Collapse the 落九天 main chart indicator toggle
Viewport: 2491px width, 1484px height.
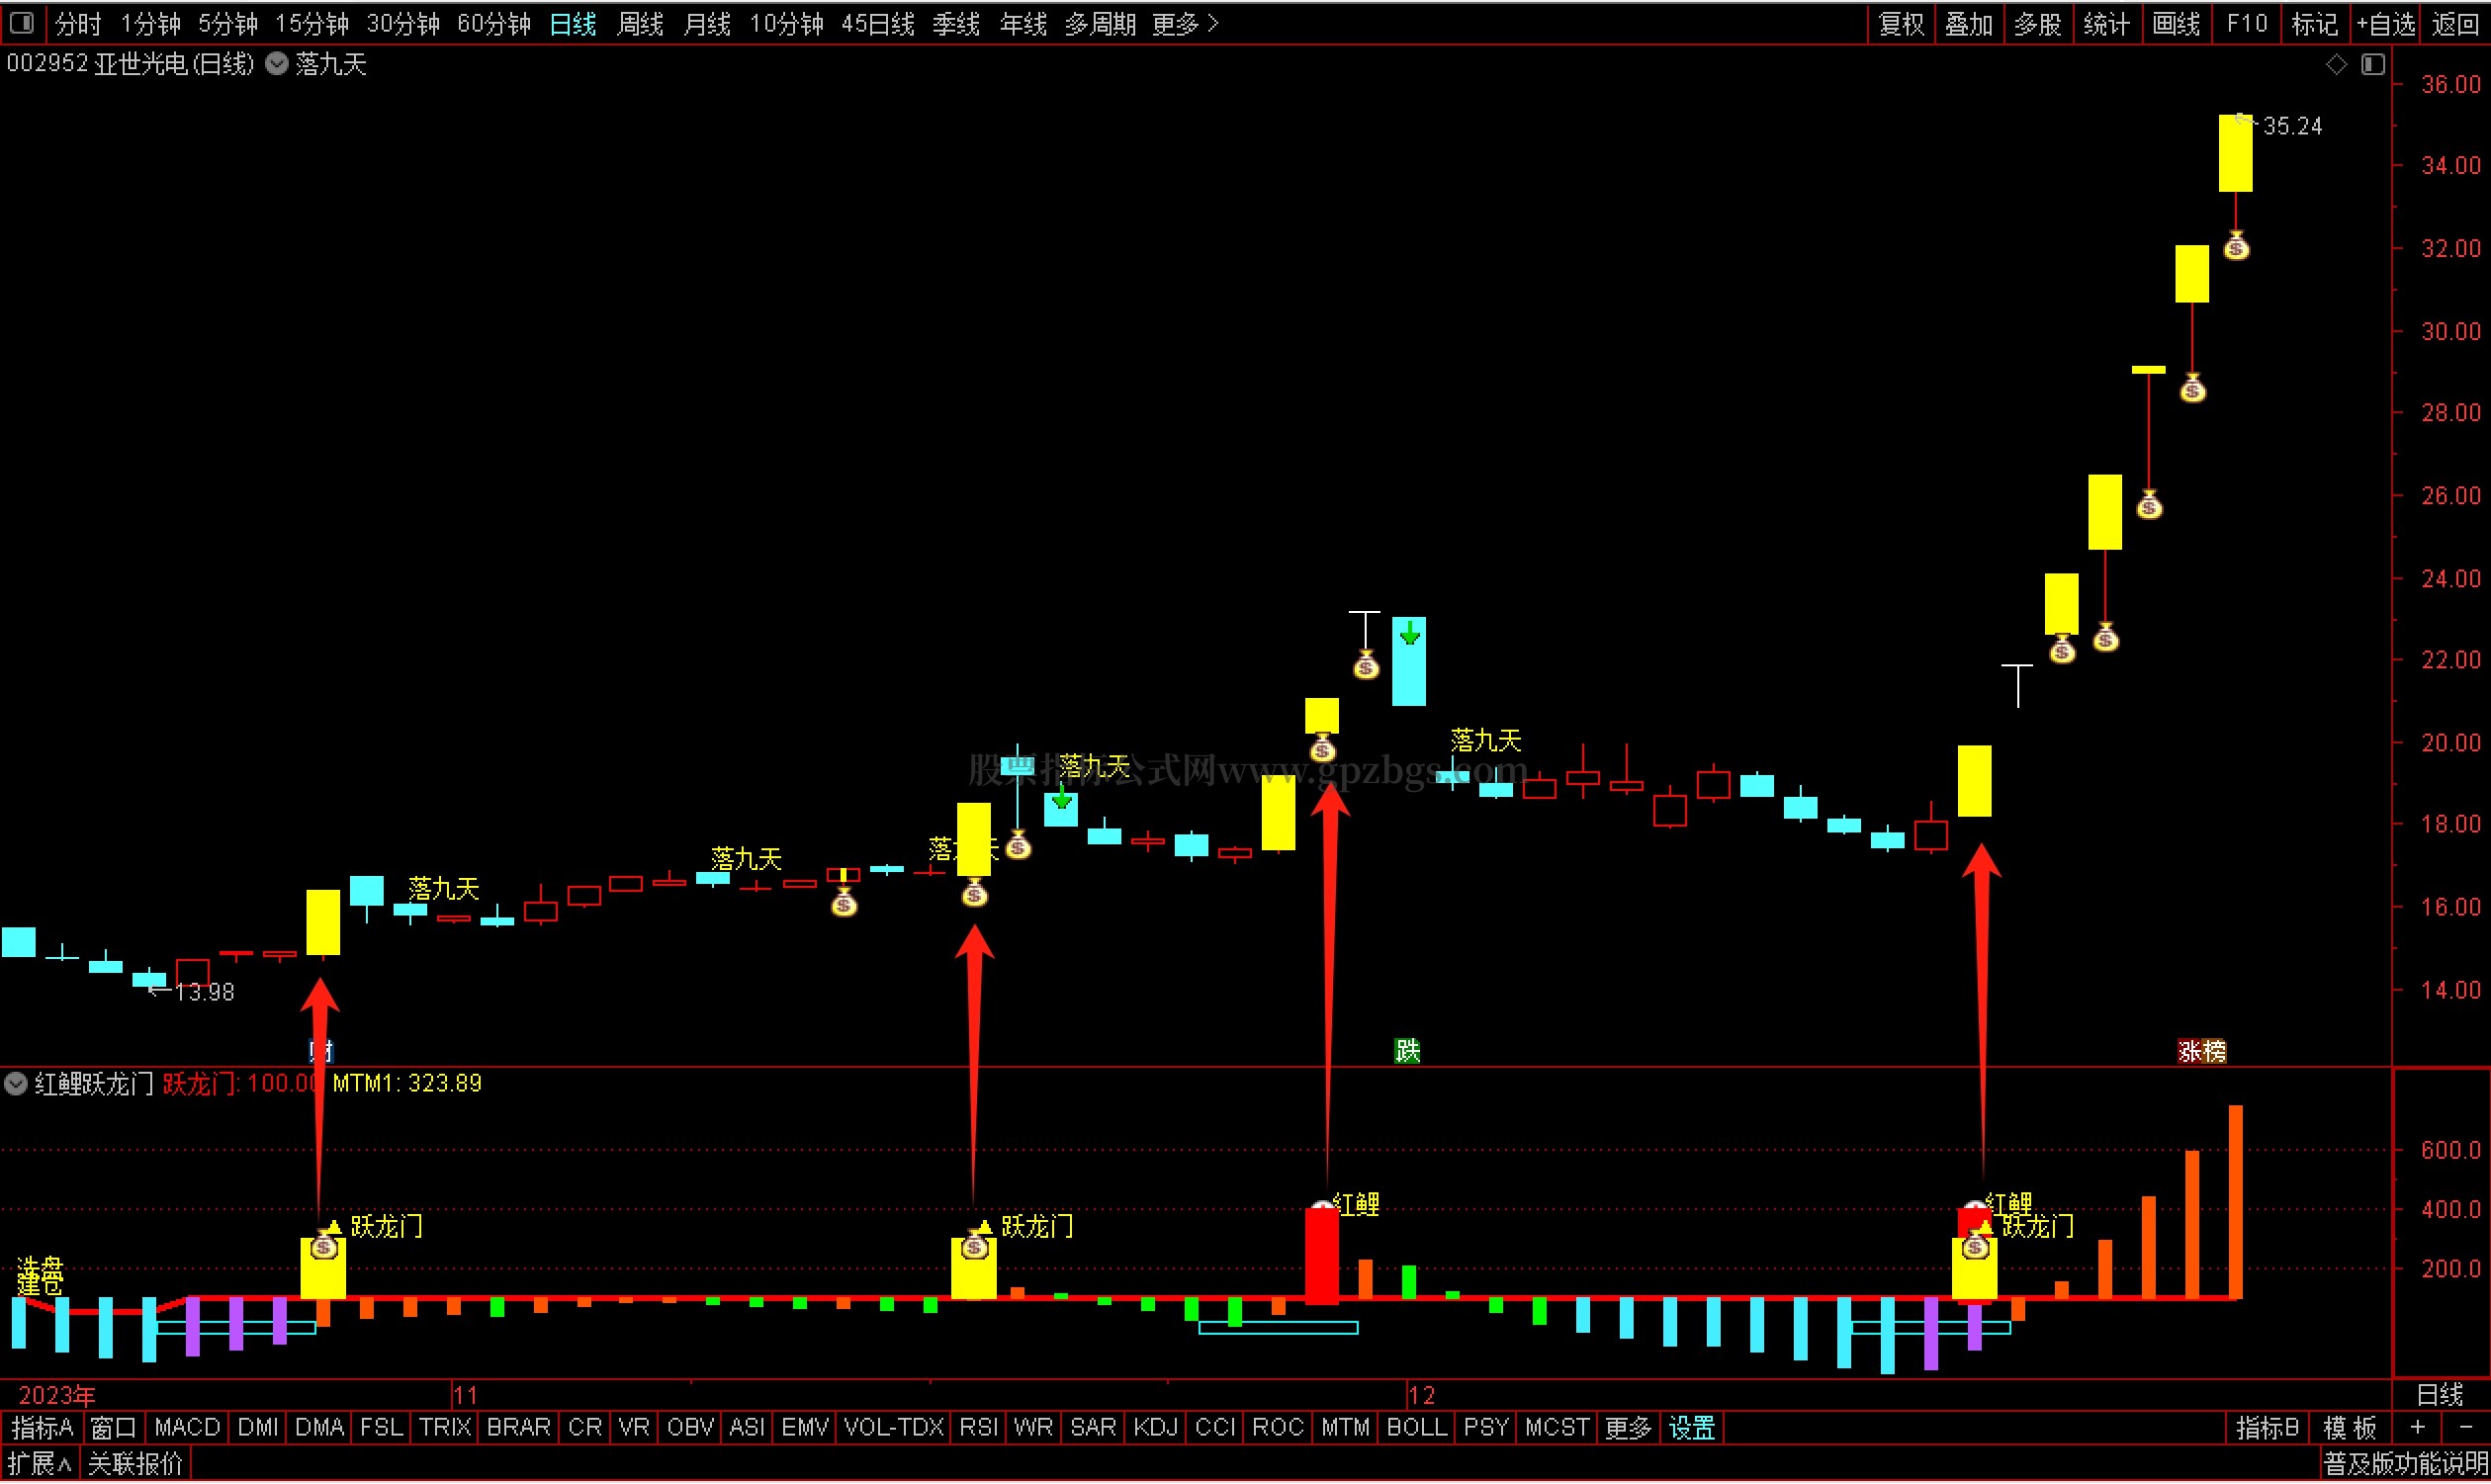click(277, 65)
